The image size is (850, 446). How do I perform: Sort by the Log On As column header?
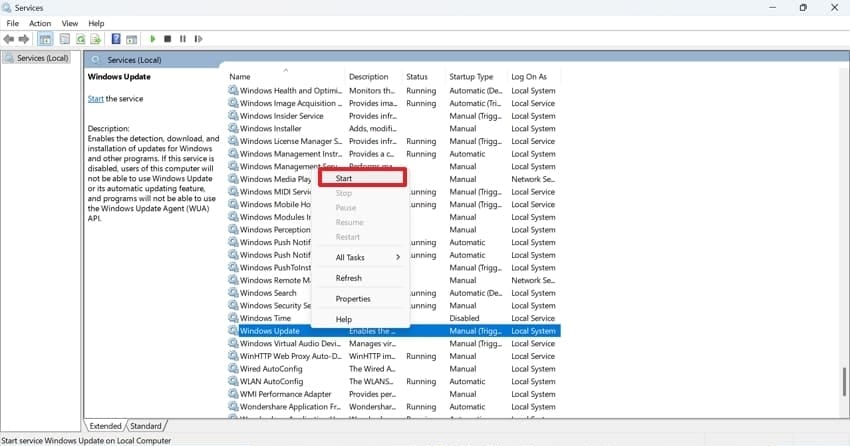pyautogui.click(x=529, y=77)
